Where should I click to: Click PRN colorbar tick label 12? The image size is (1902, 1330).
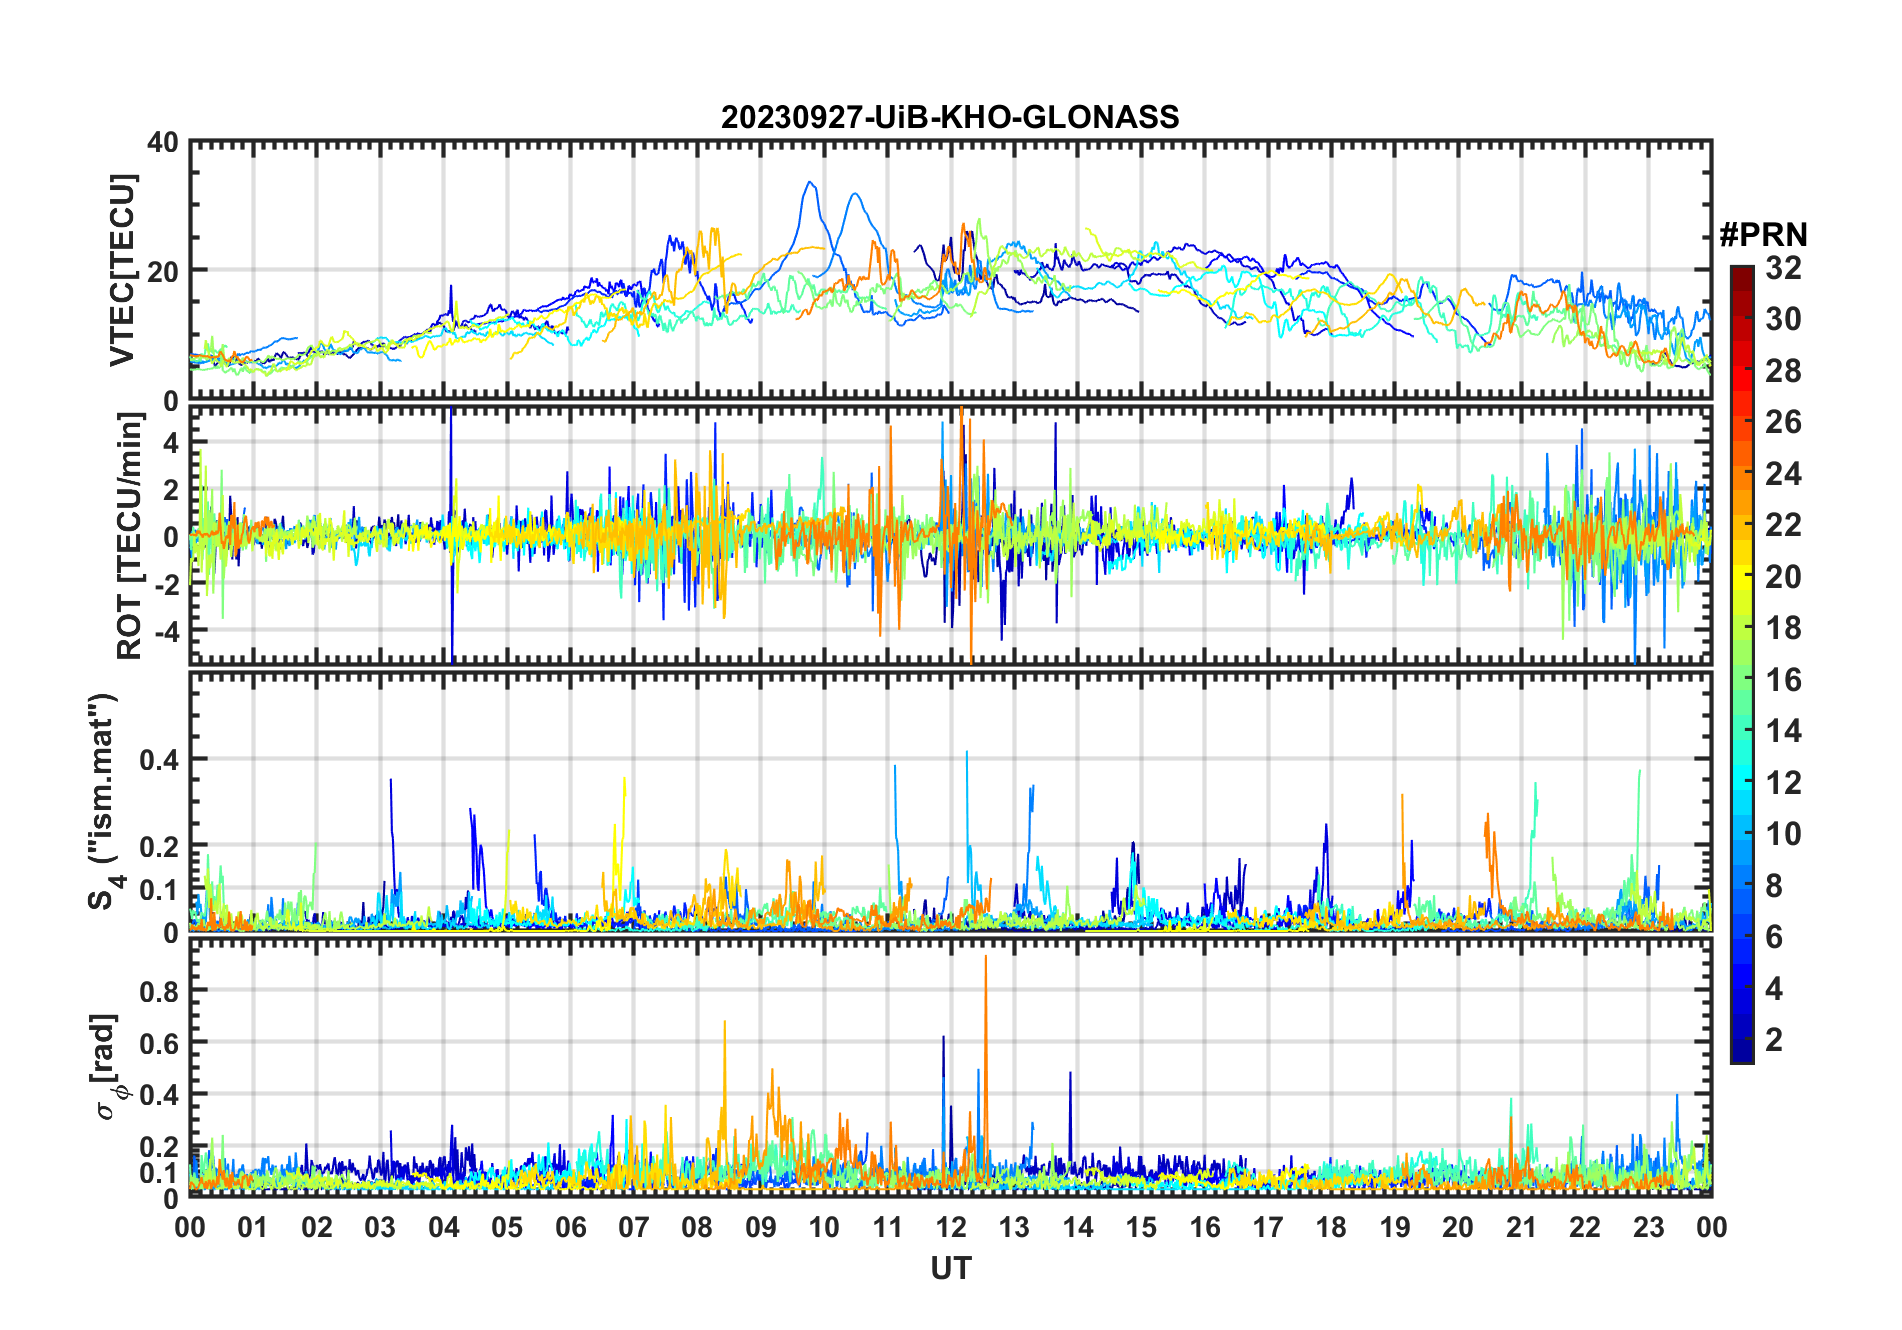[x=1783, y=783]
